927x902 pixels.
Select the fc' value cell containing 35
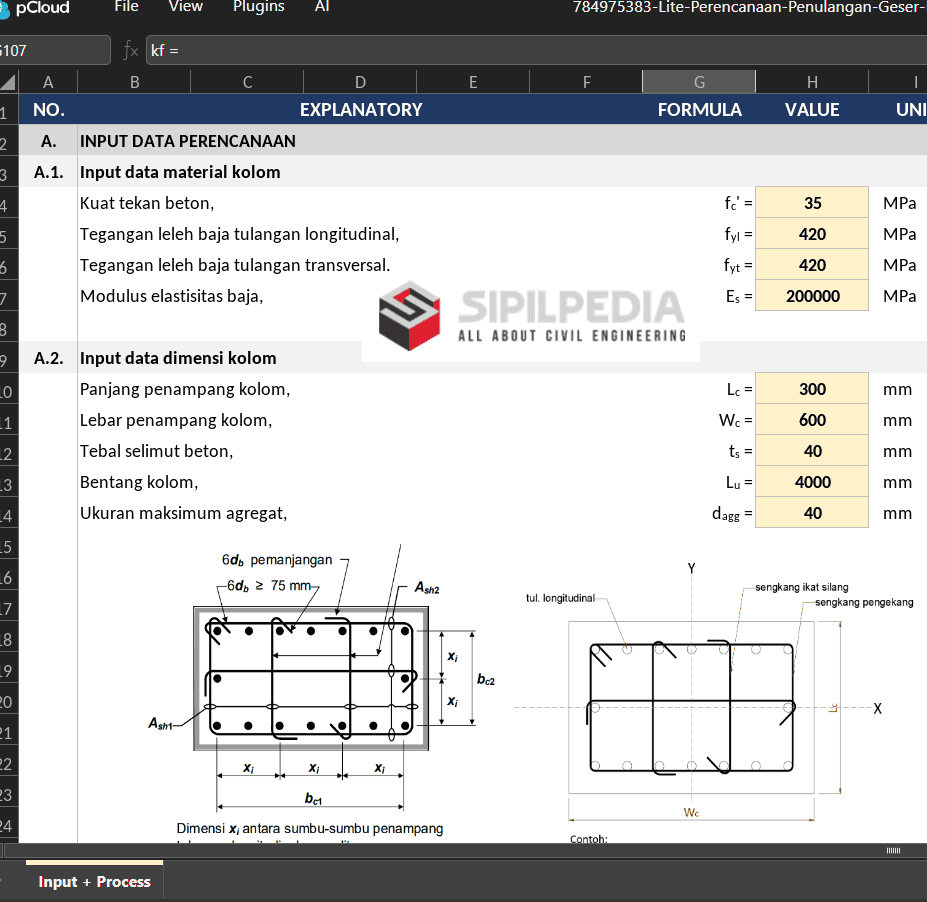pos(812,203)
